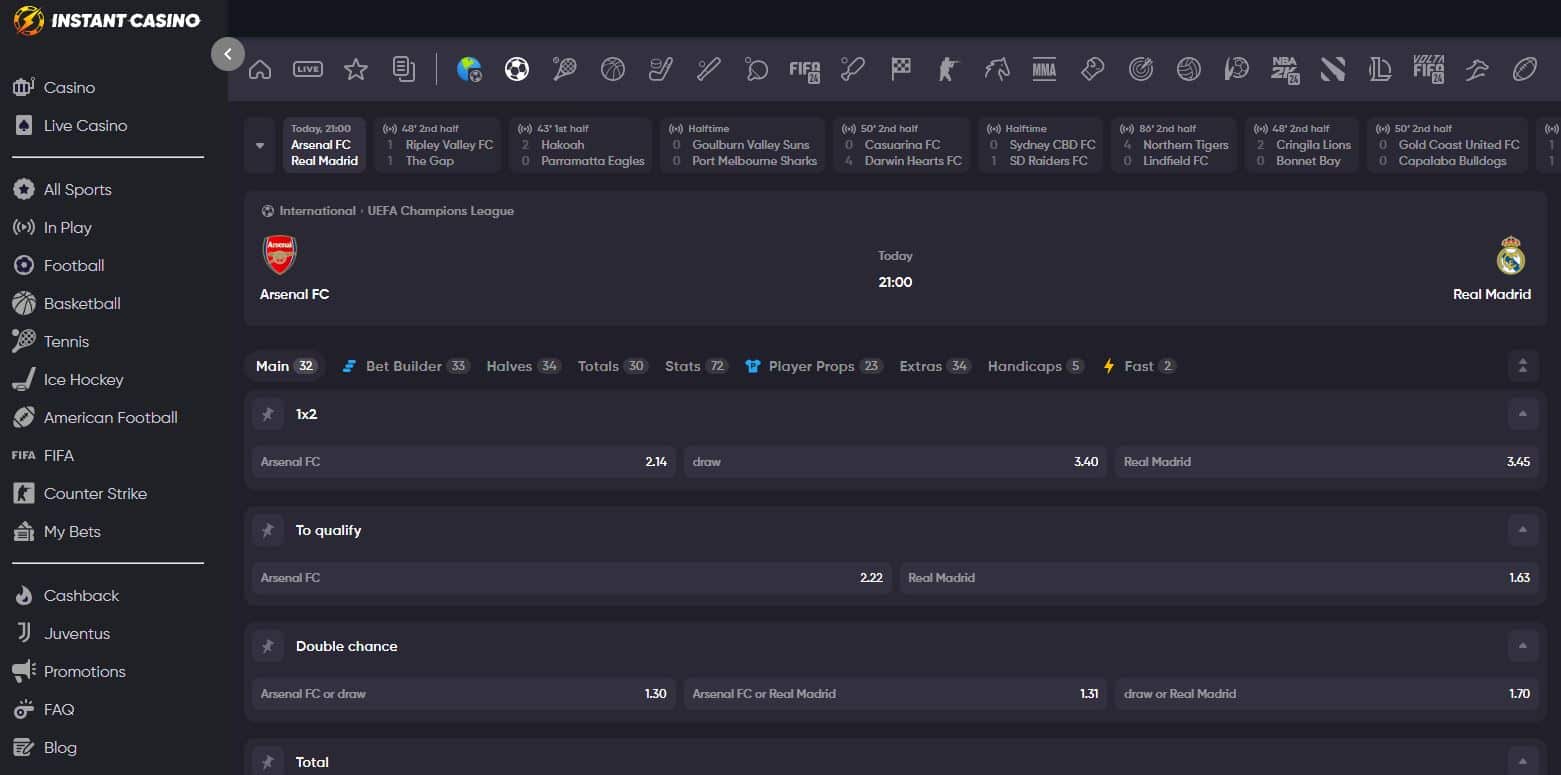Image resolution: width=1561 pixels, height=775 pixels.
Task: Select the Dota 2 icon
Action: click(1333, 69)
